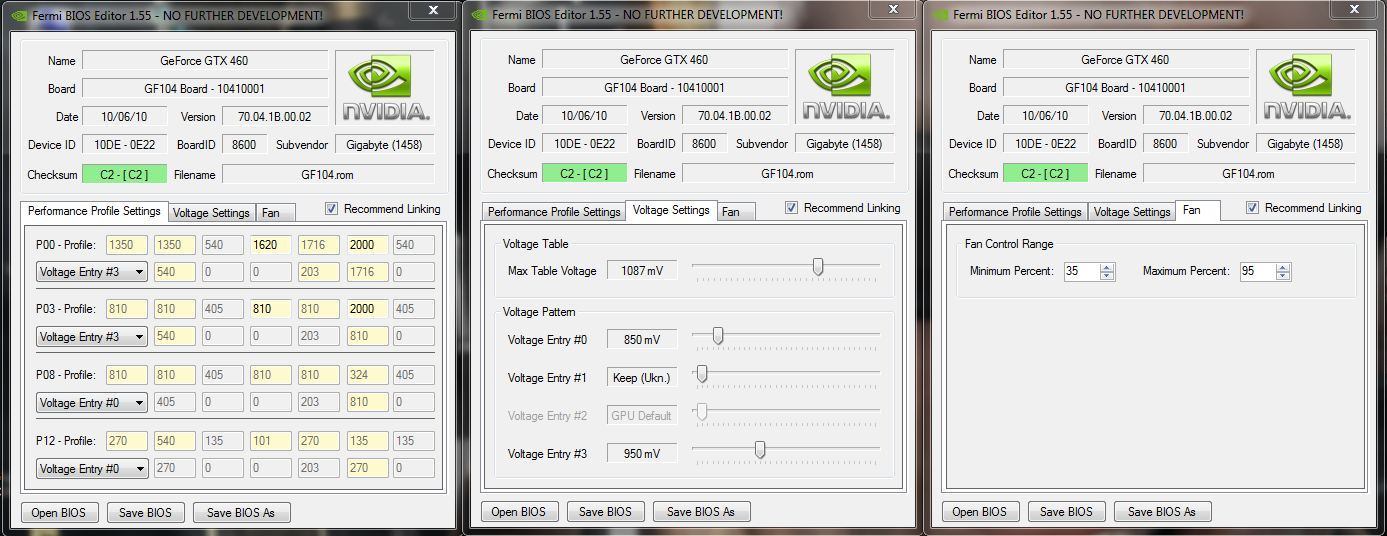Click Device ID field in Performance Profile window
The width and height of the screenshot is (1387, 536).
tap(124, 145)
